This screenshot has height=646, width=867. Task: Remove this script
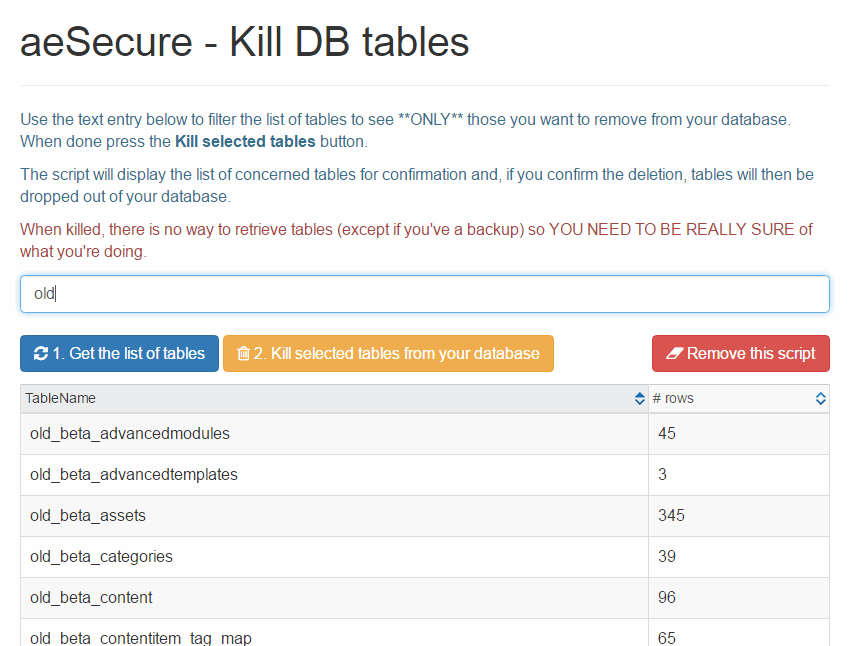741,353
